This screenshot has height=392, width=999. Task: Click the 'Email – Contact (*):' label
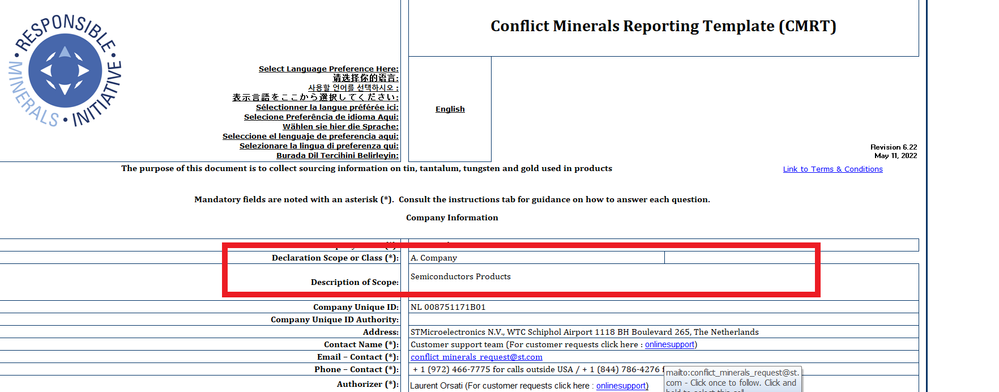(x=358, y=357)
